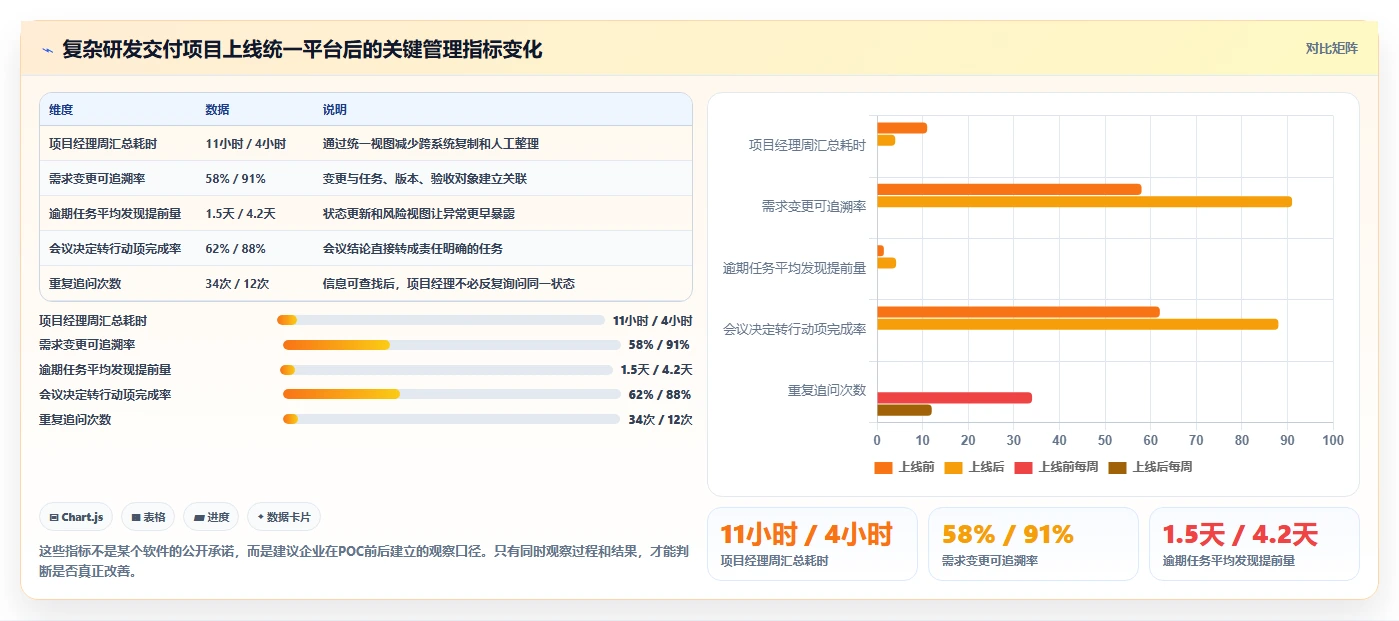
Task: Click the 需求变更可追溯率 progress bar
Action: 452,344
